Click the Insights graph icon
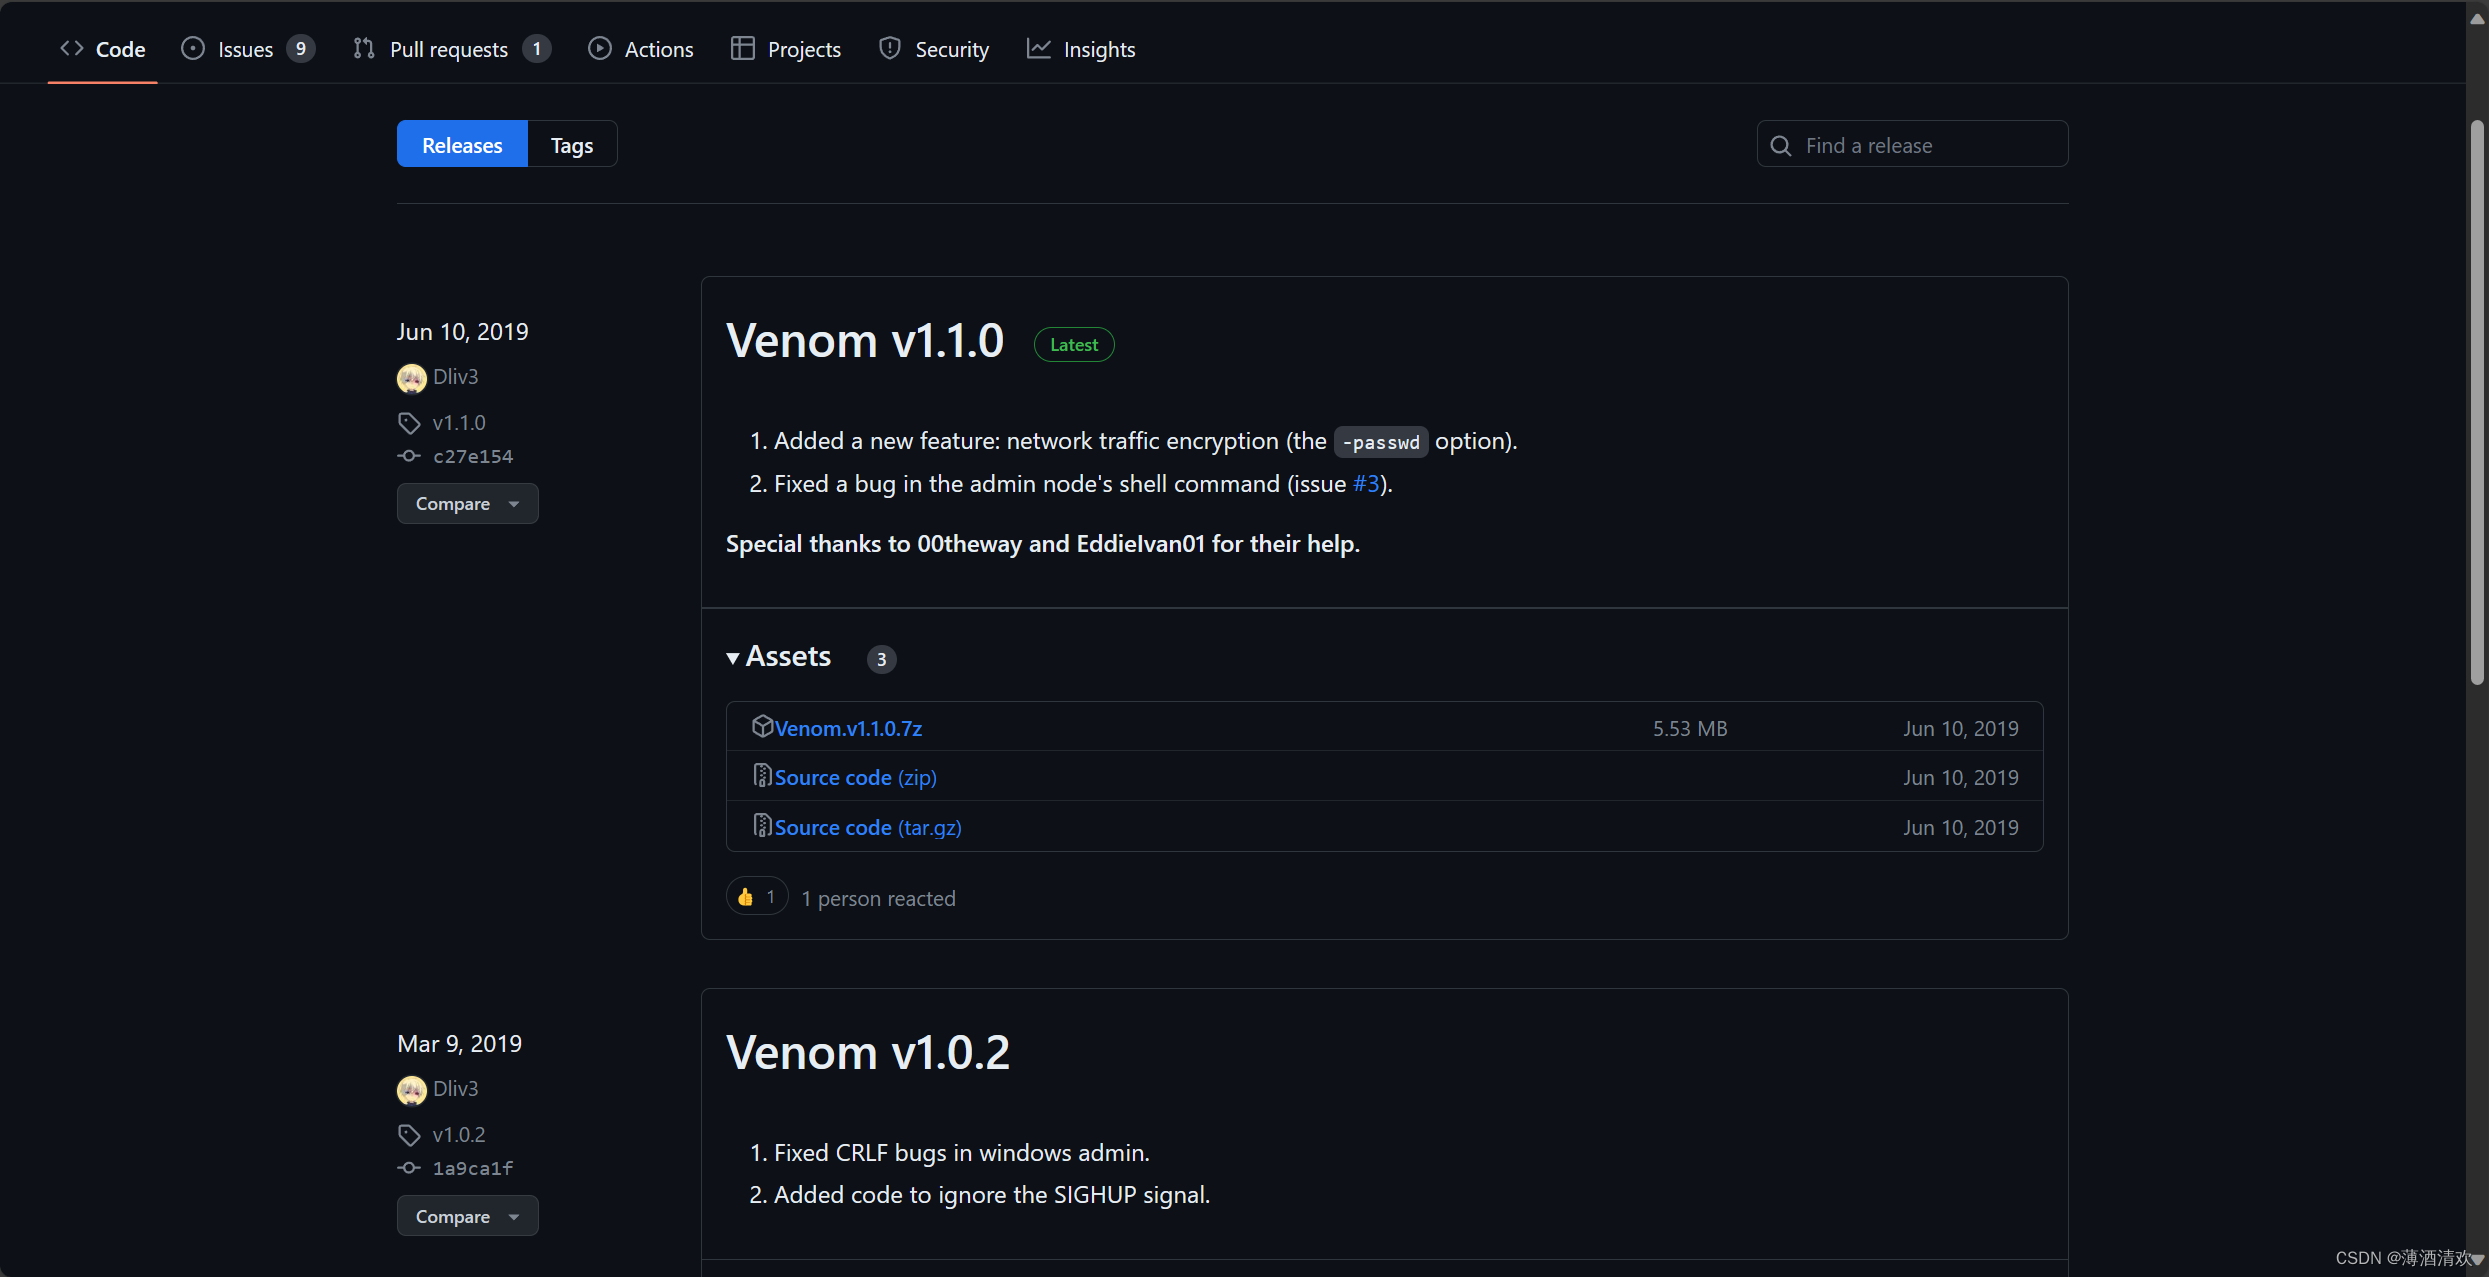2489x1277 pixels. tap(1038, 48)
